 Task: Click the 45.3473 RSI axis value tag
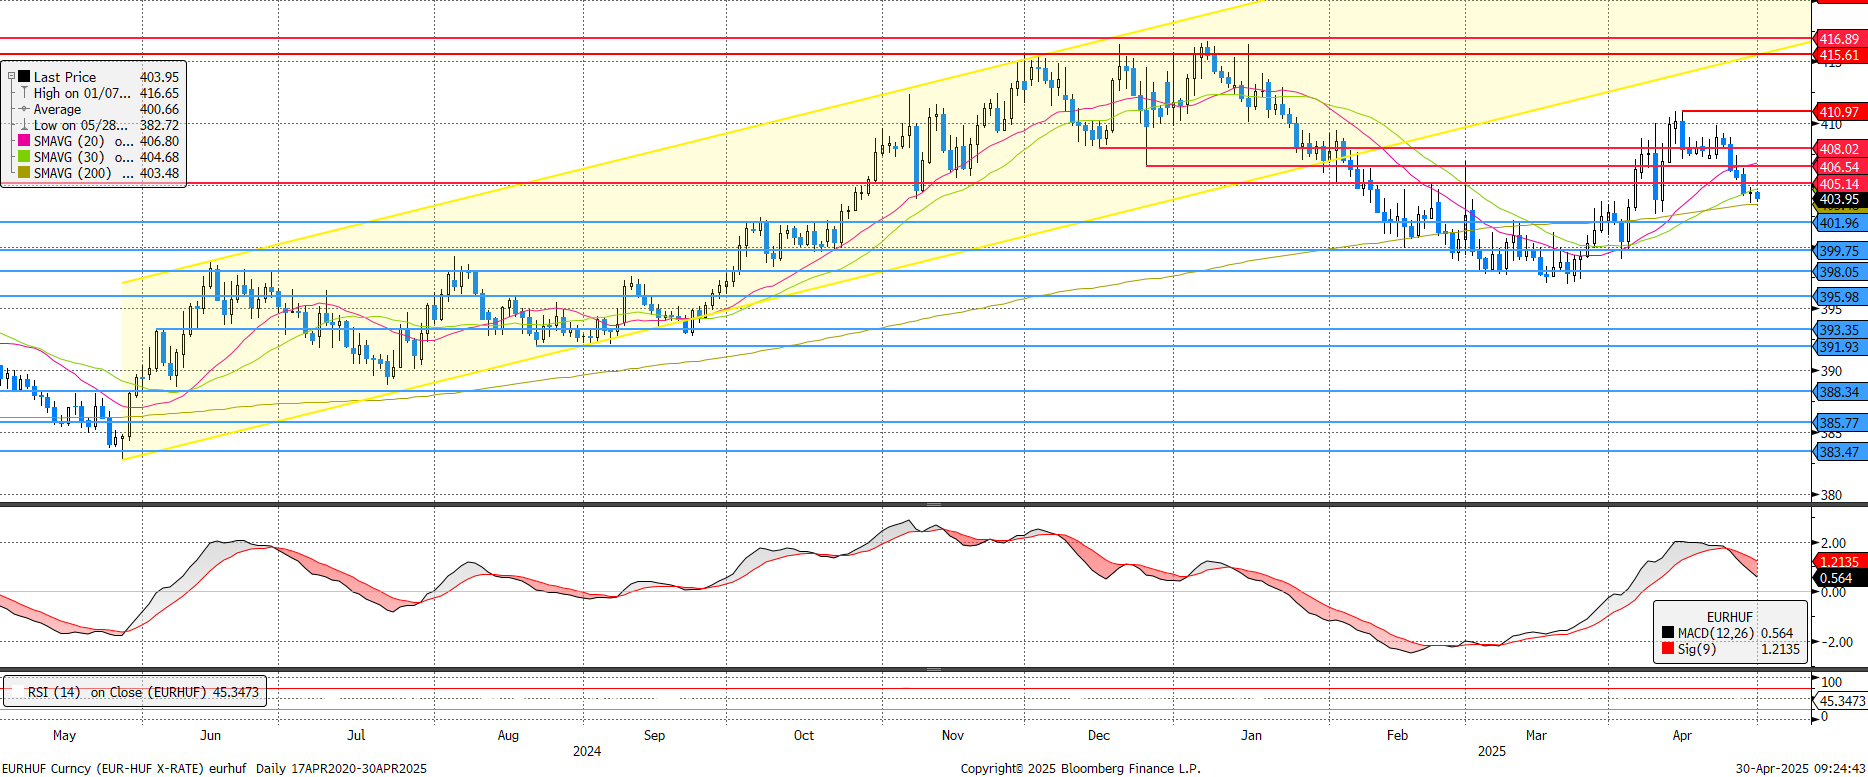1841,701
